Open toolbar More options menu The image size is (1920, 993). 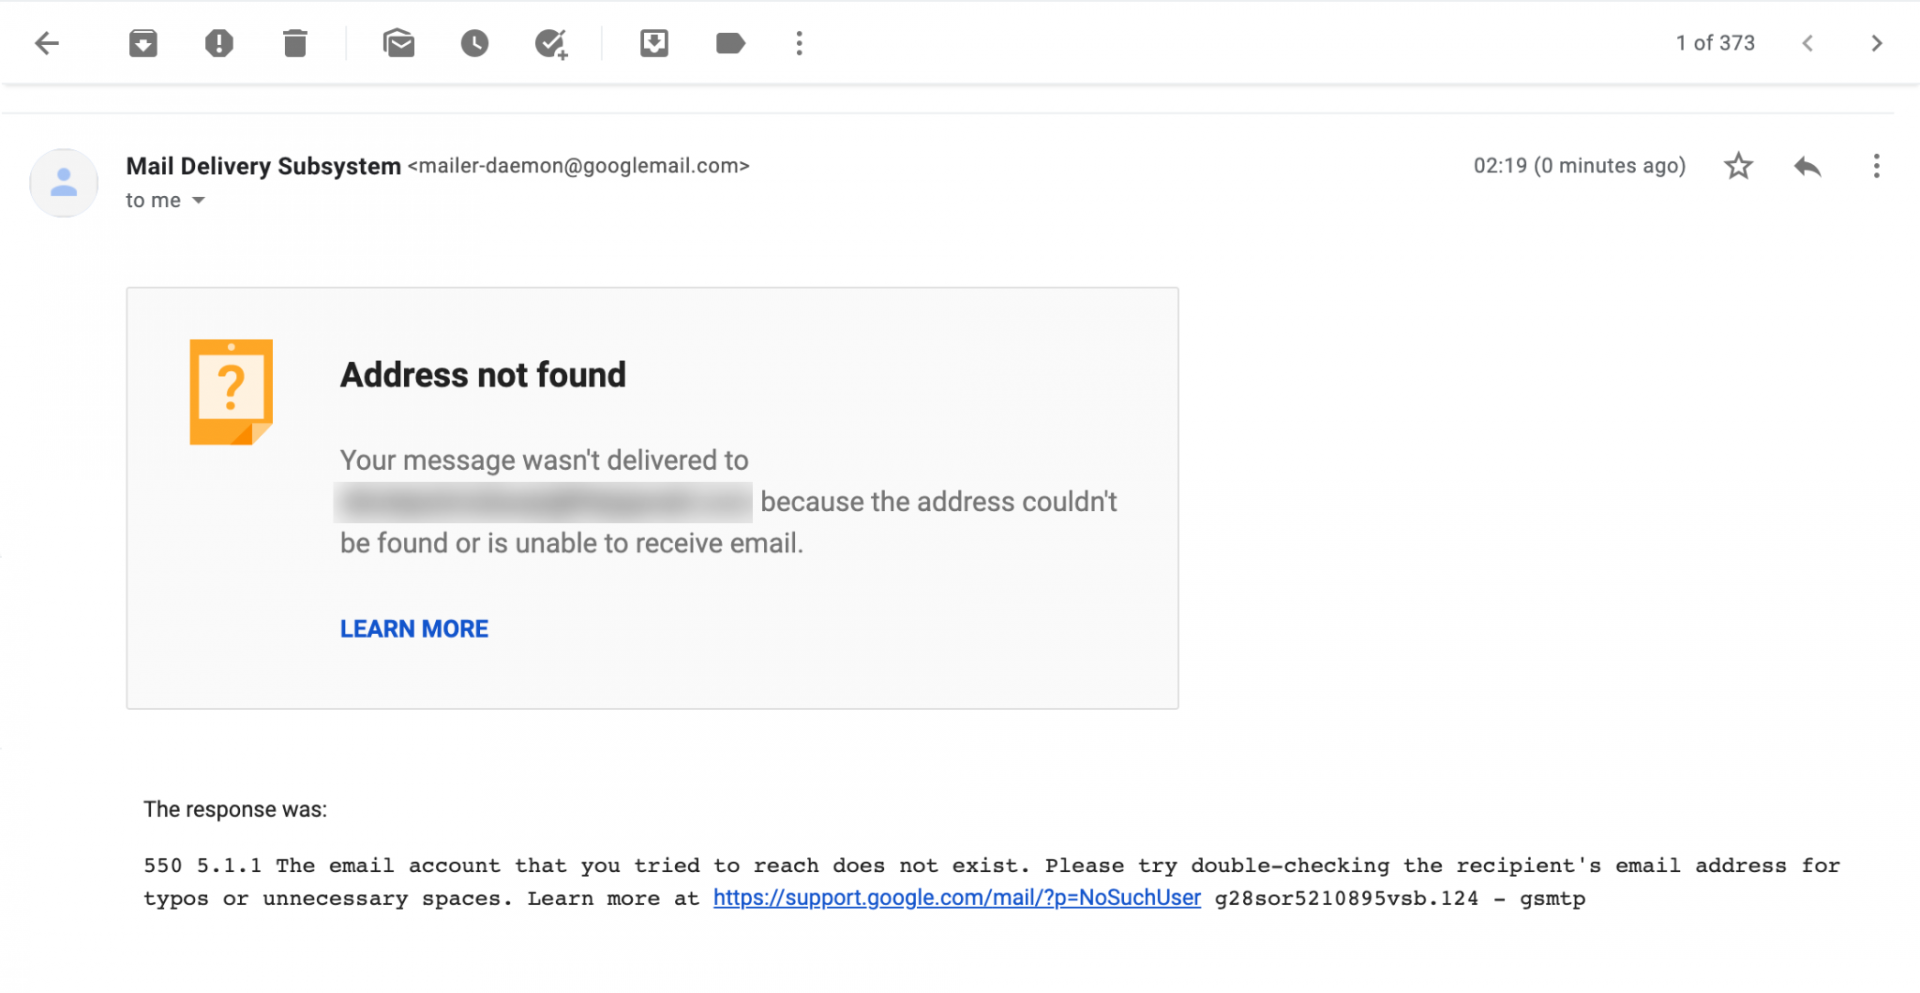pyautogui.click(x=799, y=43)
